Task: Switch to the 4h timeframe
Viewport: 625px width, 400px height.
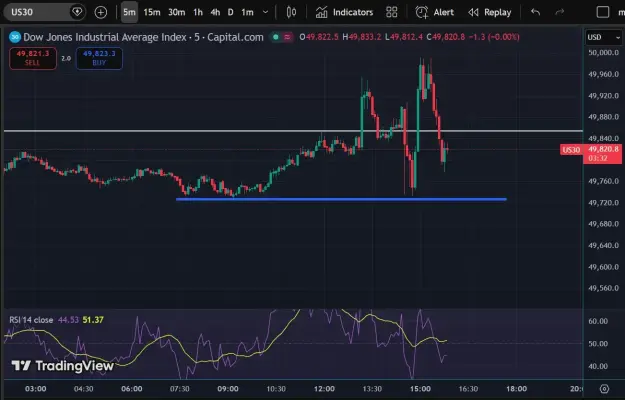Action: click(215, 12)
